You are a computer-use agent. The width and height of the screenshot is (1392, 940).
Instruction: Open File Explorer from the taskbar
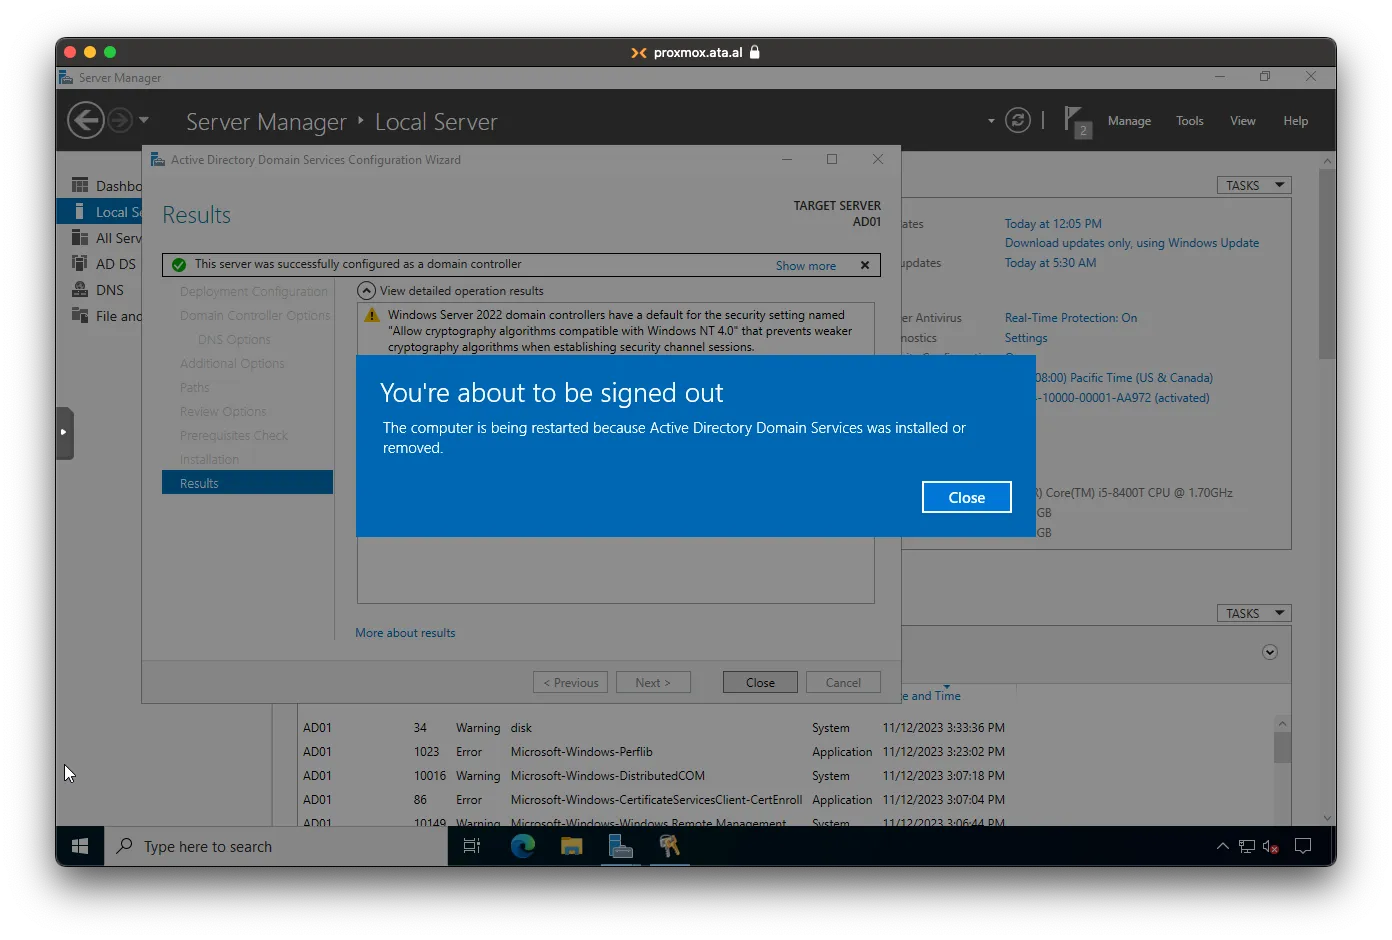tap(571, 846)
